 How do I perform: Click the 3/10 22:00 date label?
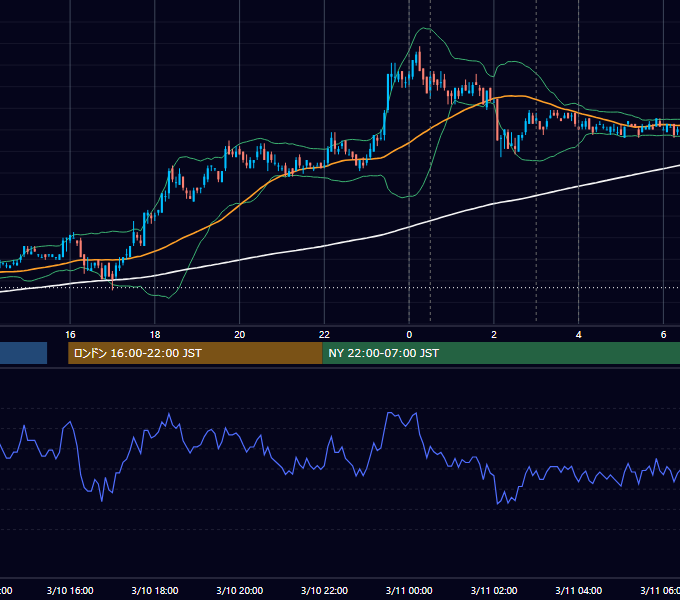coord(324,590)
